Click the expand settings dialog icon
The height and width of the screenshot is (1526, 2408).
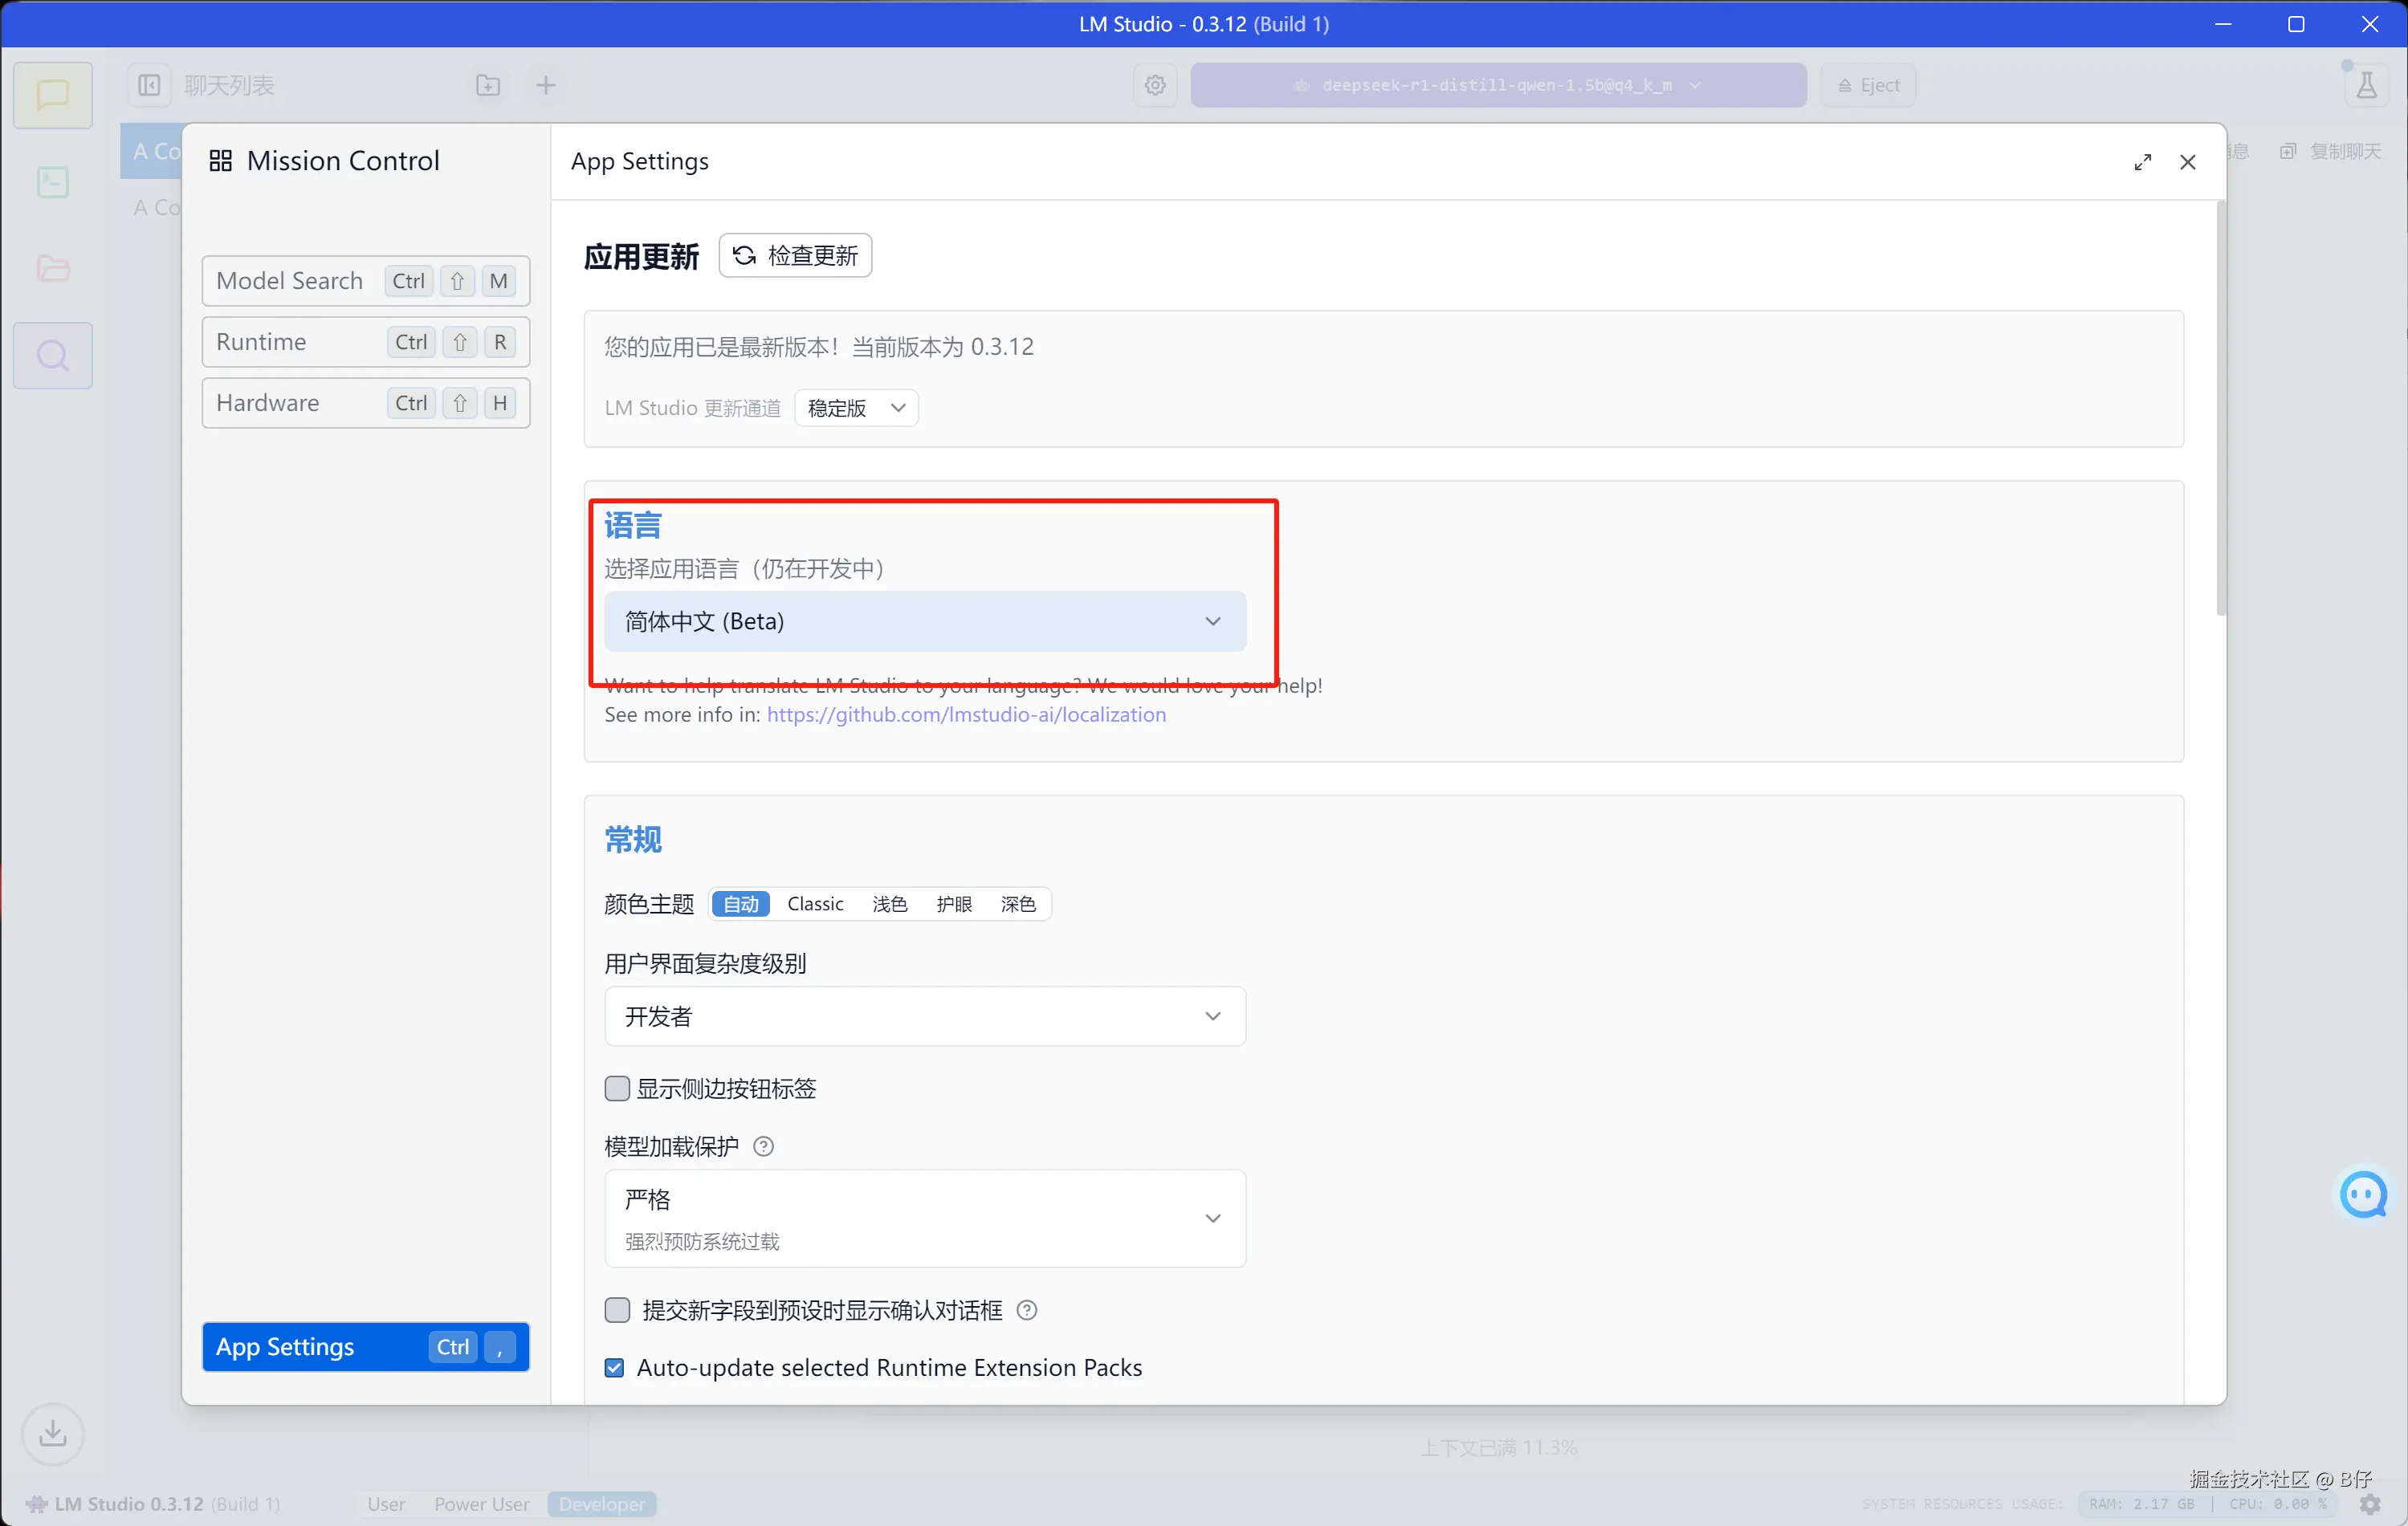point(2142,162)
